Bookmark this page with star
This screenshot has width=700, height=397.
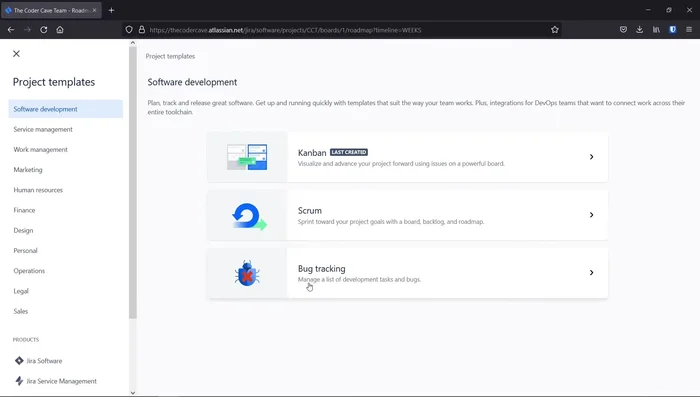[x=554, y=29]
